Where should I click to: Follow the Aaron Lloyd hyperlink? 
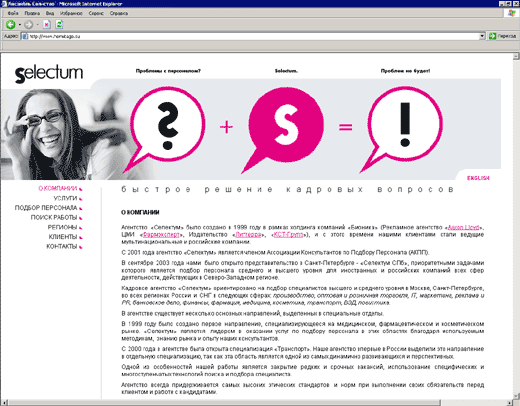(x=463, y=227)
